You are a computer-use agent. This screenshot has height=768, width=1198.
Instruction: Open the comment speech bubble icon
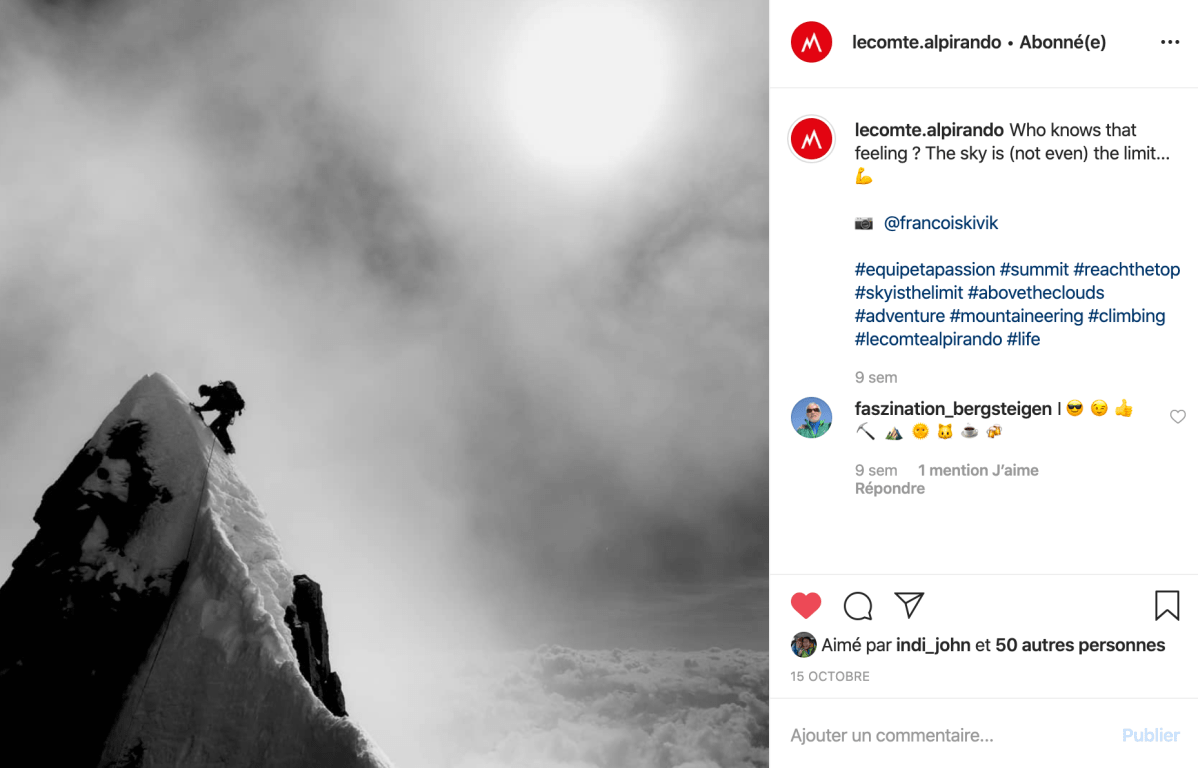[x=857, y=605]
